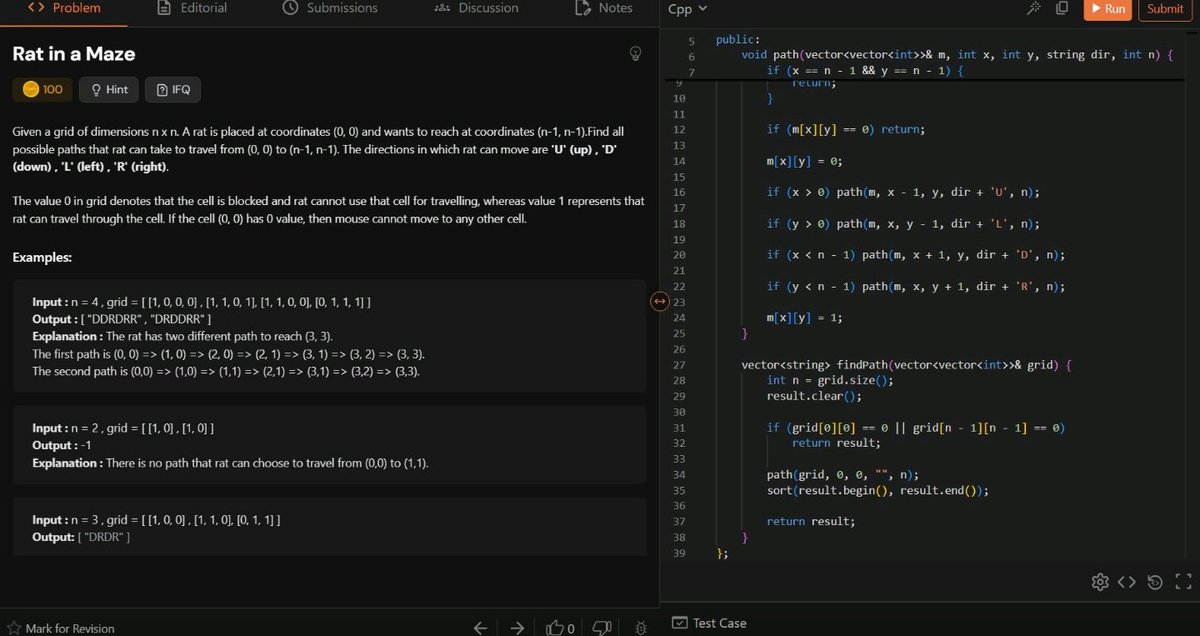Viewport: 1200px width, 636px height.
Task: Give the problem a thumbs down
Action: click(x=600, y=626)
